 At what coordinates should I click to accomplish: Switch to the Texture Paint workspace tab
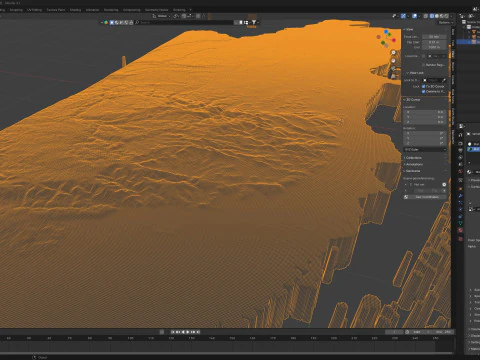[x=56, y=10]
